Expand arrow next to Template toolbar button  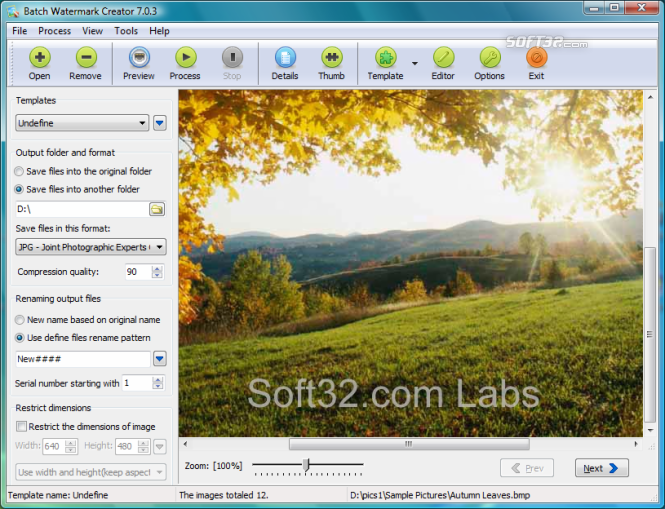point(415,64)
